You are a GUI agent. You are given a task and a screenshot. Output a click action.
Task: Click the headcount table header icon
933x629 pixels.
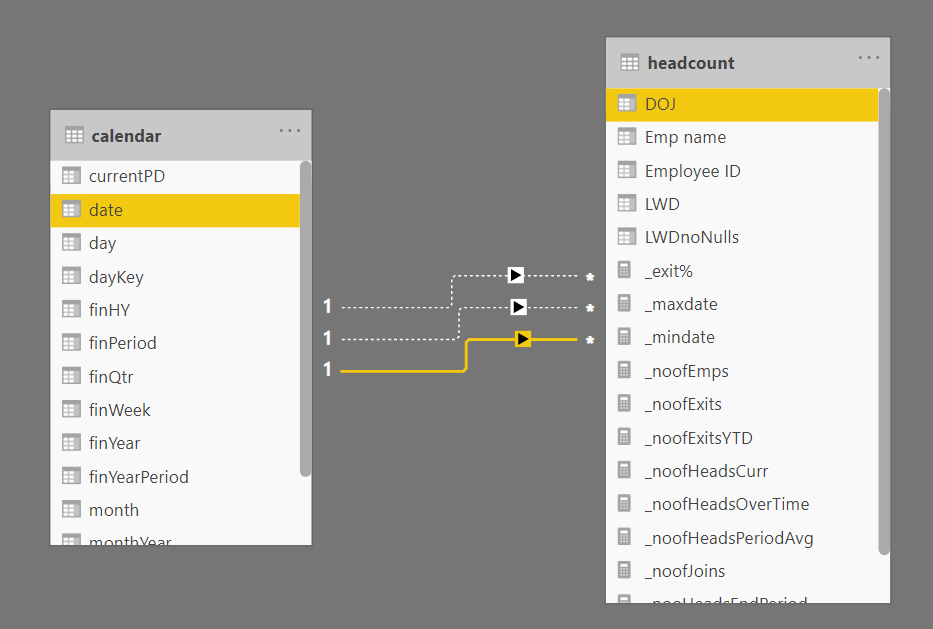(630, 62)
